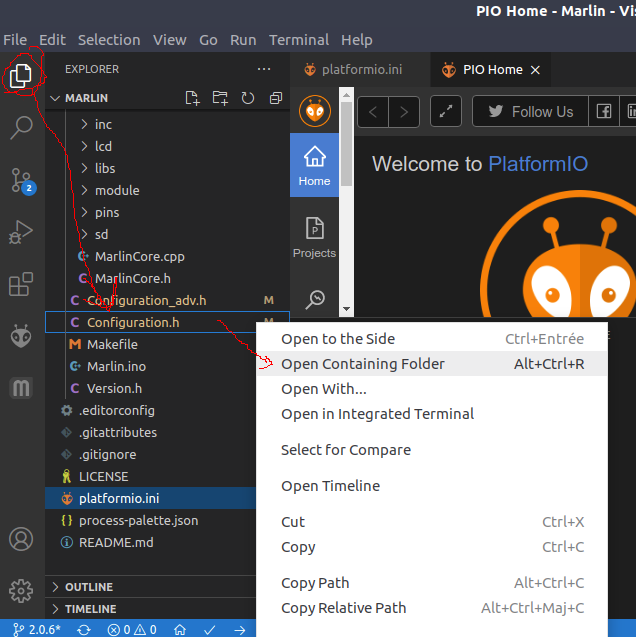Choose Copy Relative Path from context menu
Screen dimensions: 636x637
pos(432,608)
